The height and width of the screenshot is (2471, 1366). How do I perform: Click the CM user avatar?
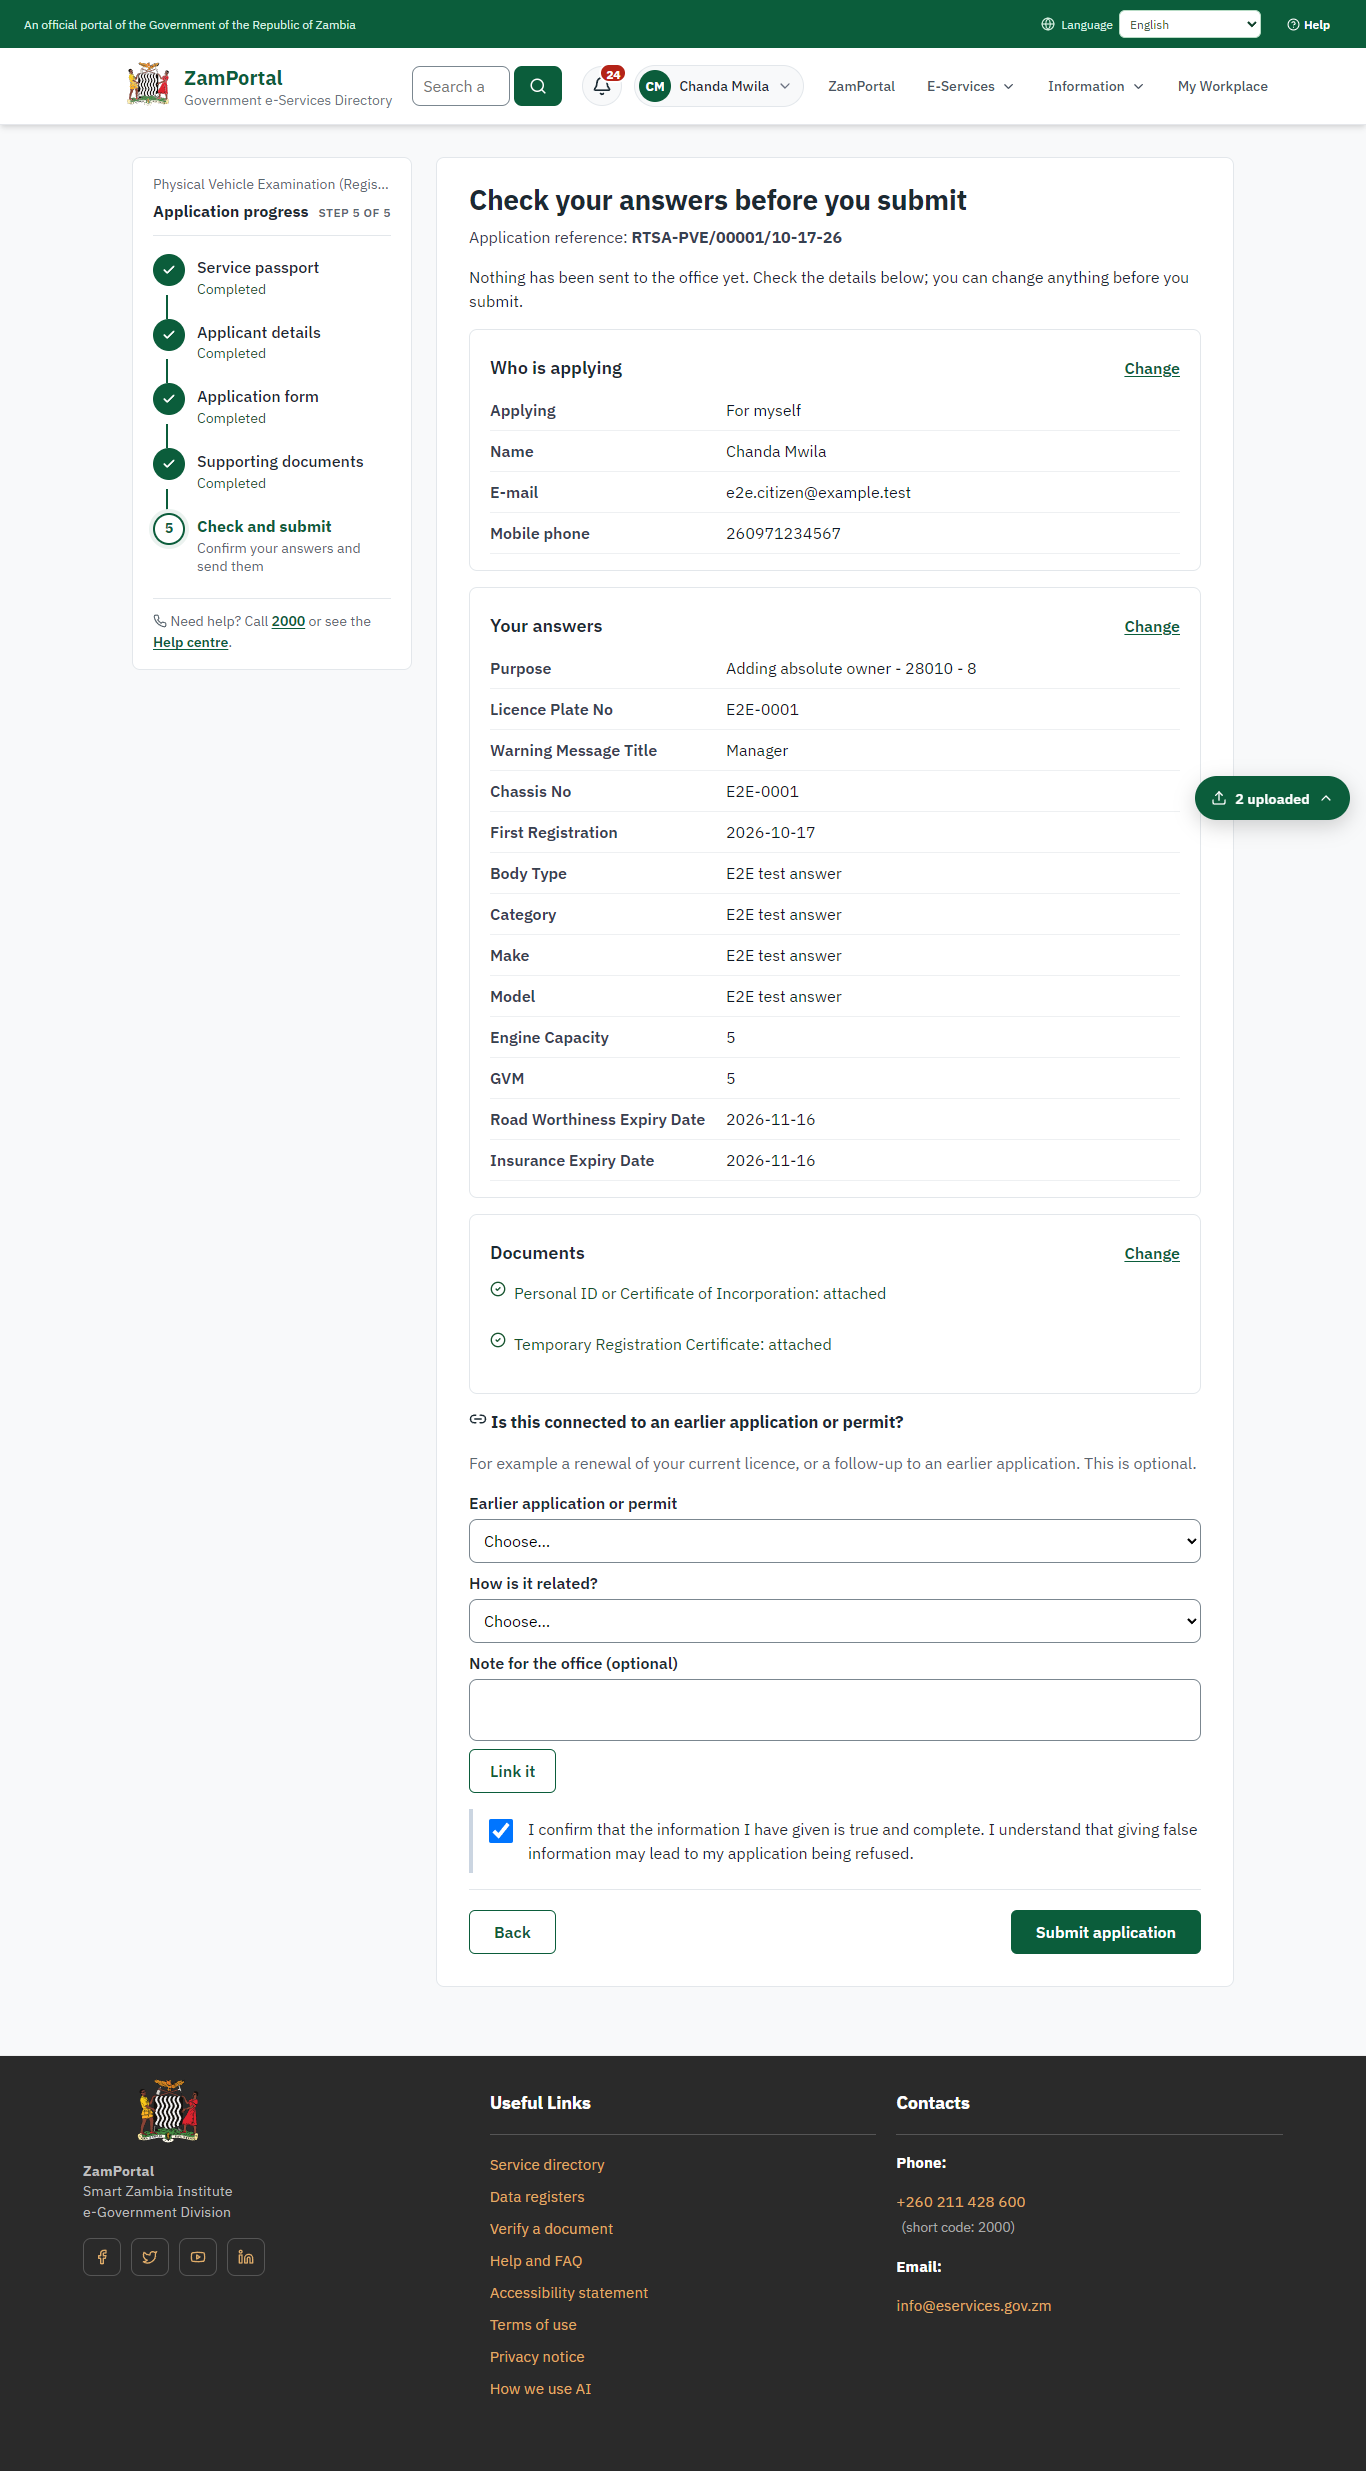pyautogui.click(x=655, y=86)
